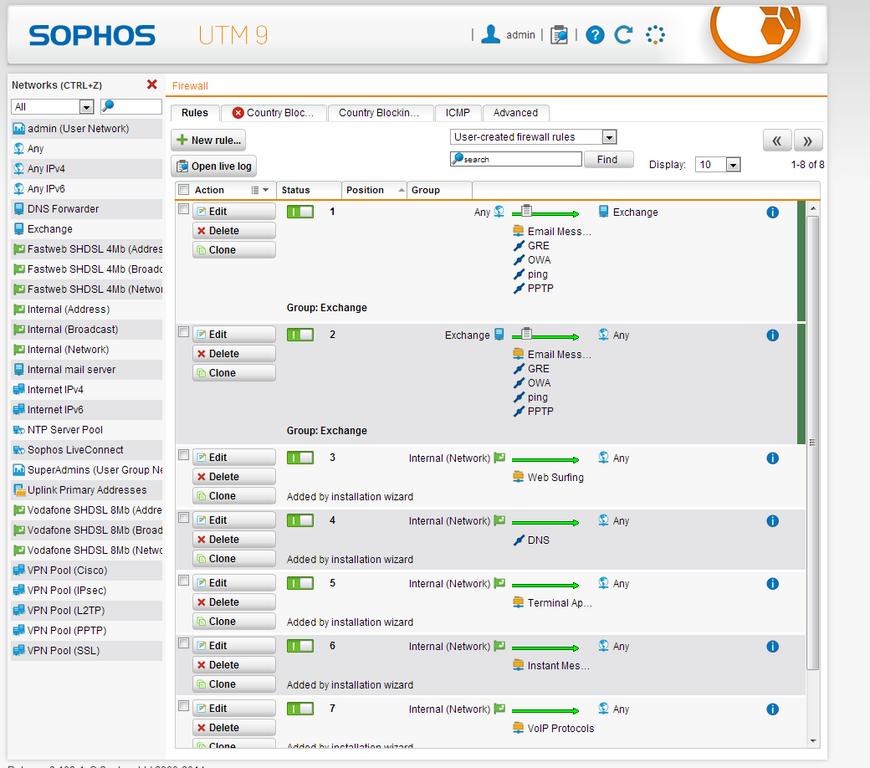Close the Networks panel with red X
Image resolution: width=870 pixels, height=768 pixels.
pos(151,84)
